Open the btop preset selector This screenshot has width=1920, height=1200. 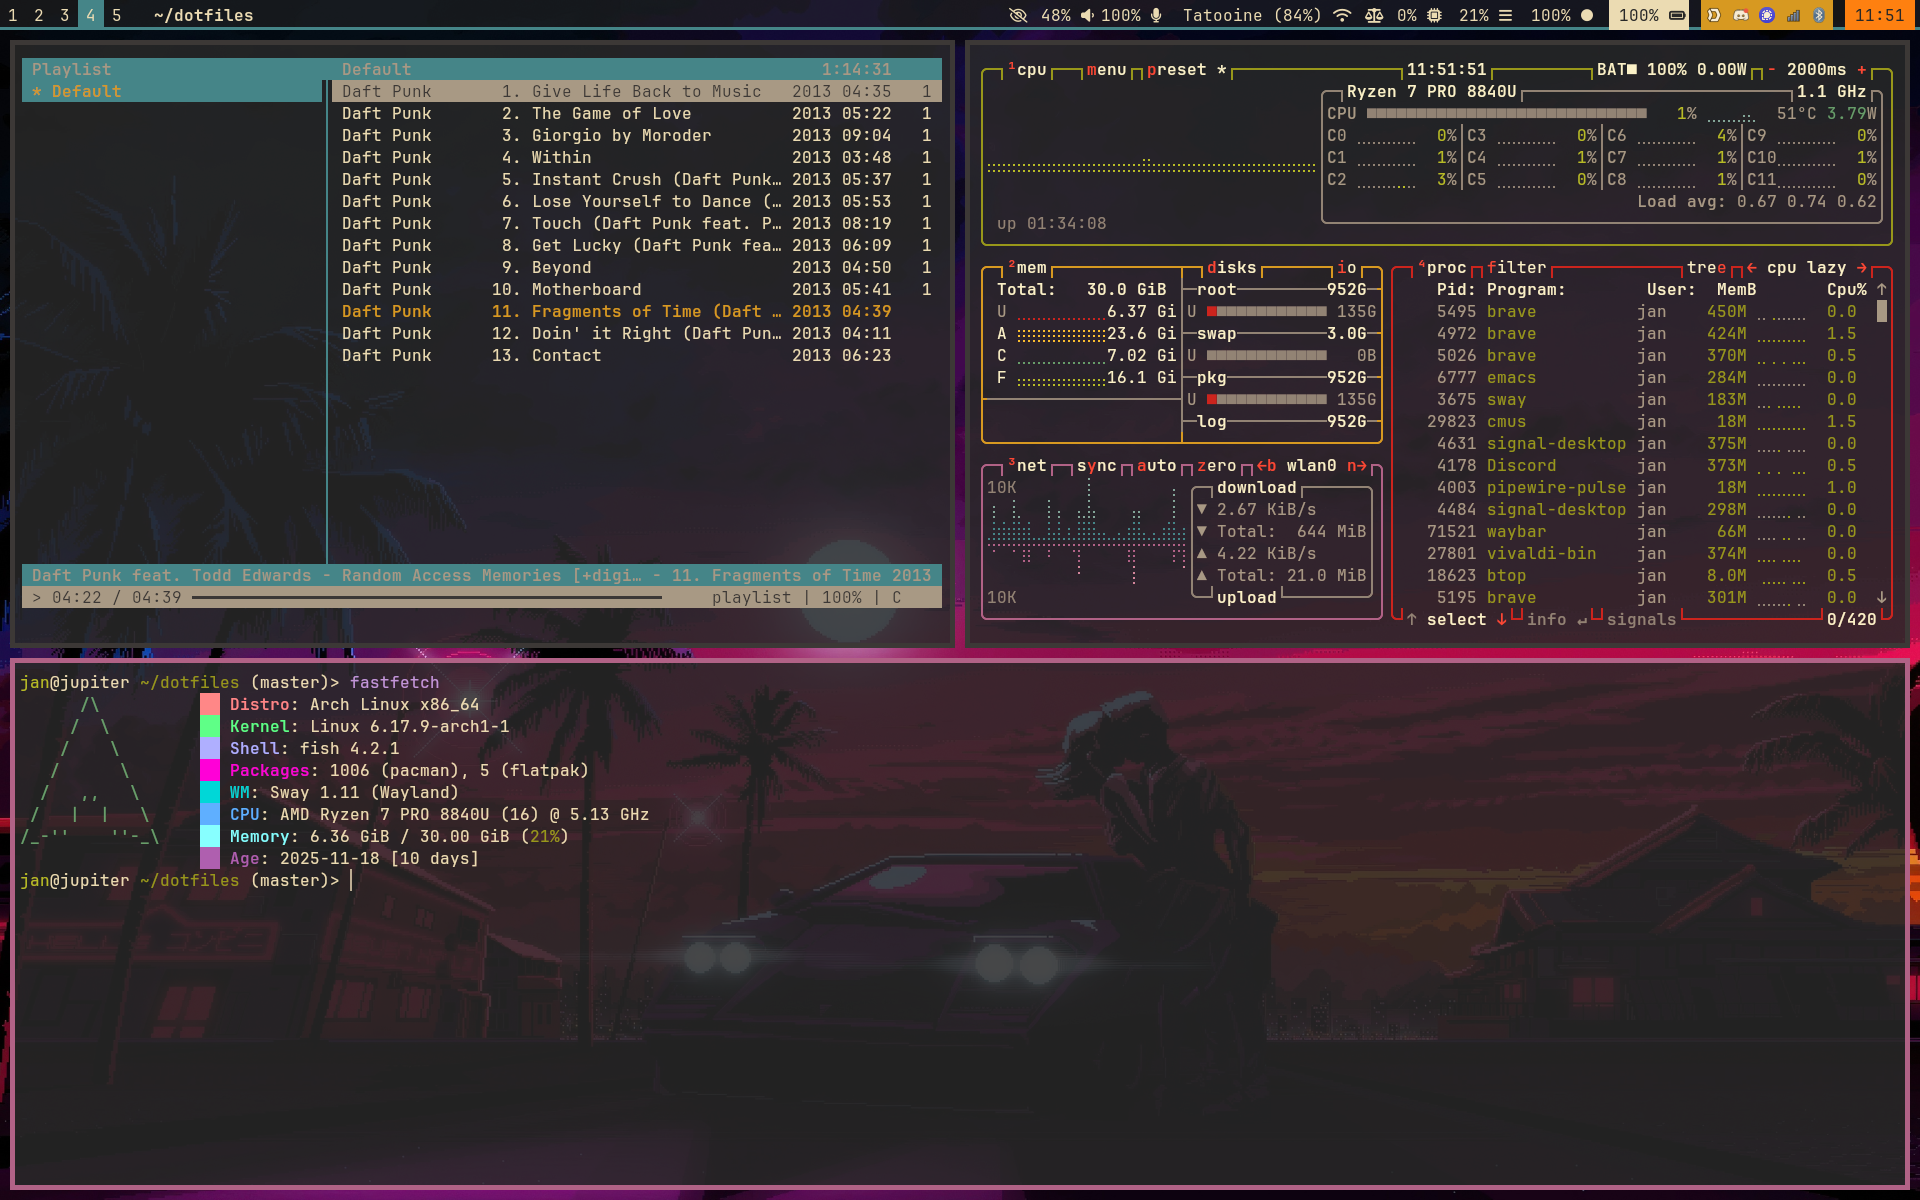point(1180,69)
